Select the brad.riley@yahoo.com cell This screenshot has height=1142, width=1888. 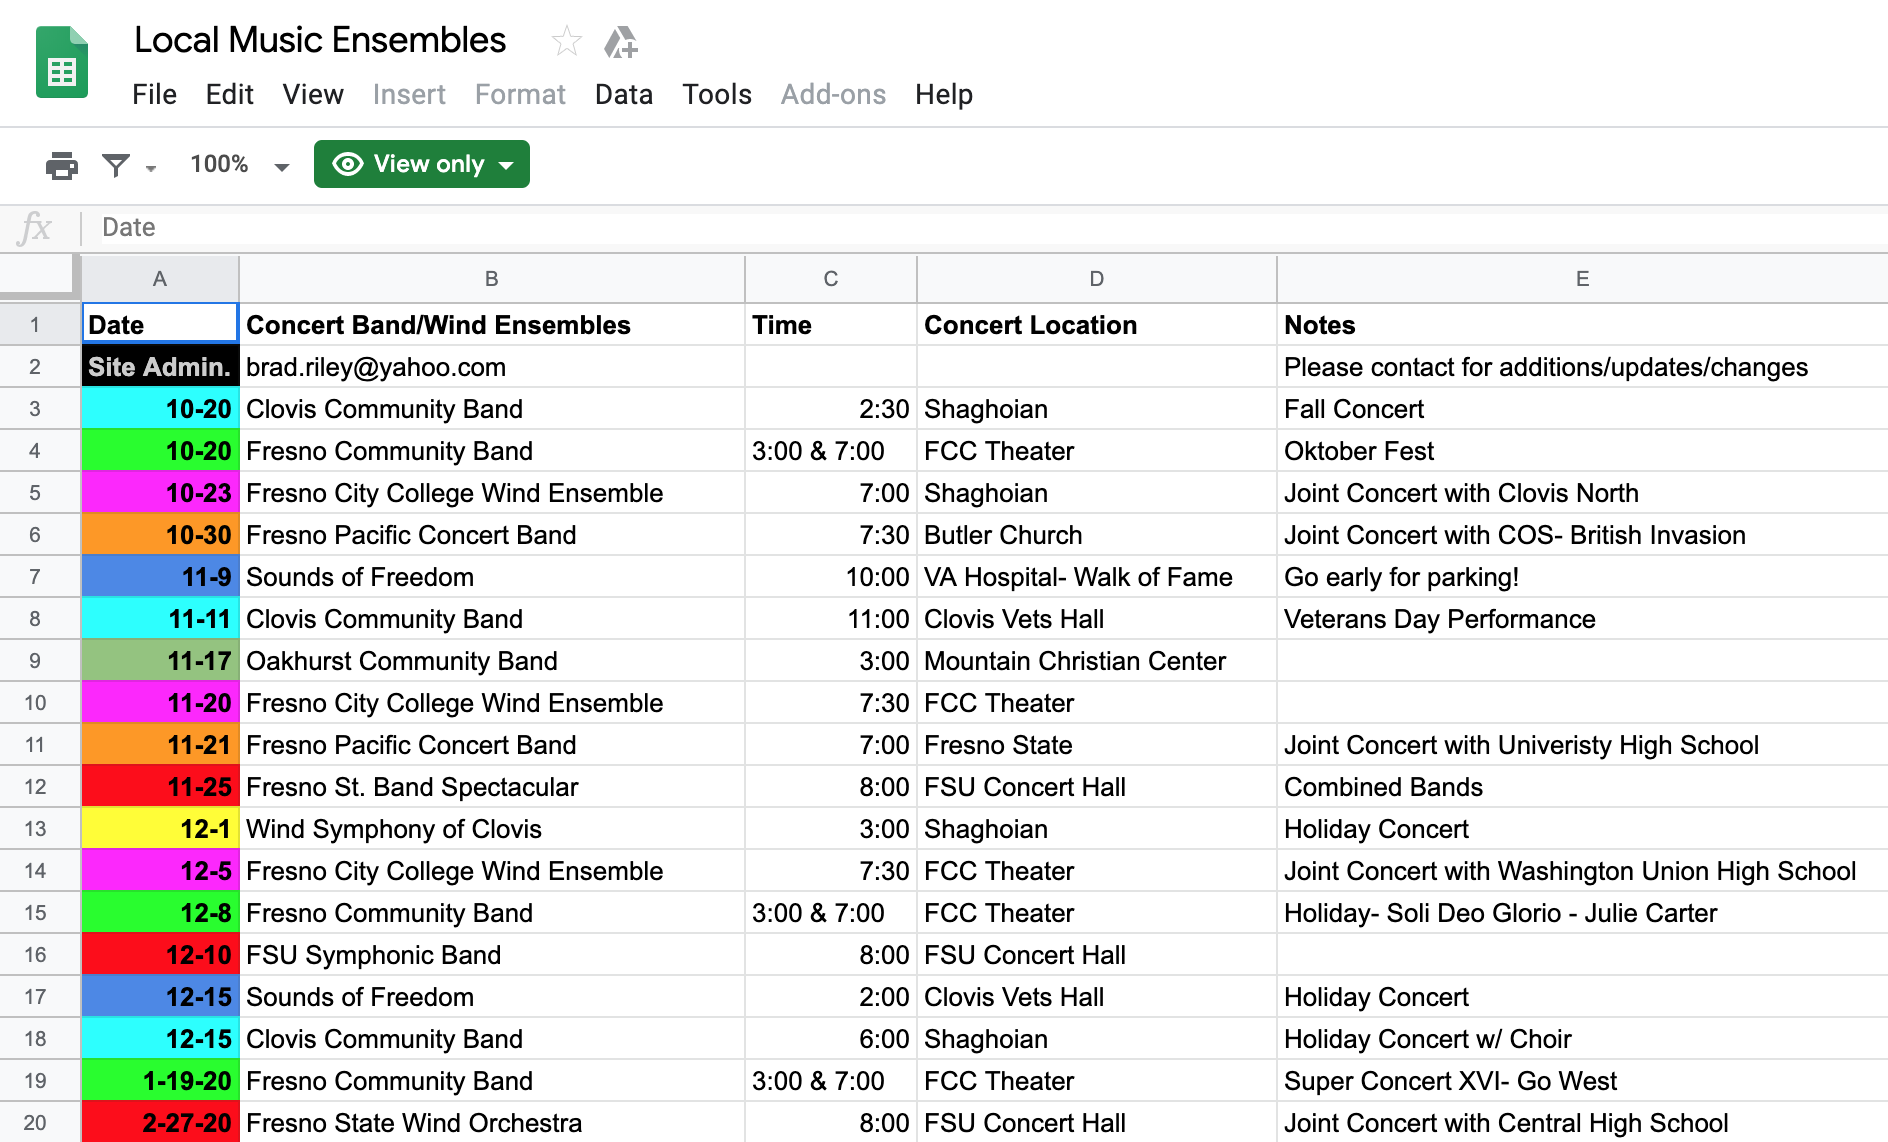(491, 367)
